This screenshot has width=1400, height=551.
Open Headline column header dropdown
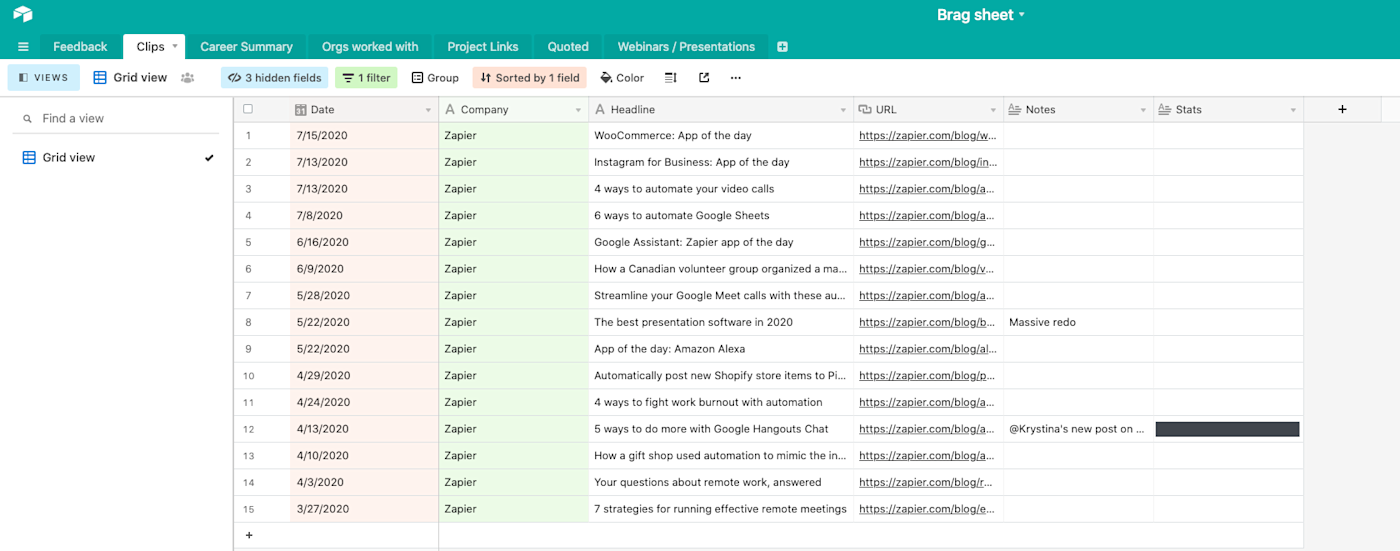click(x=843, y=110)
